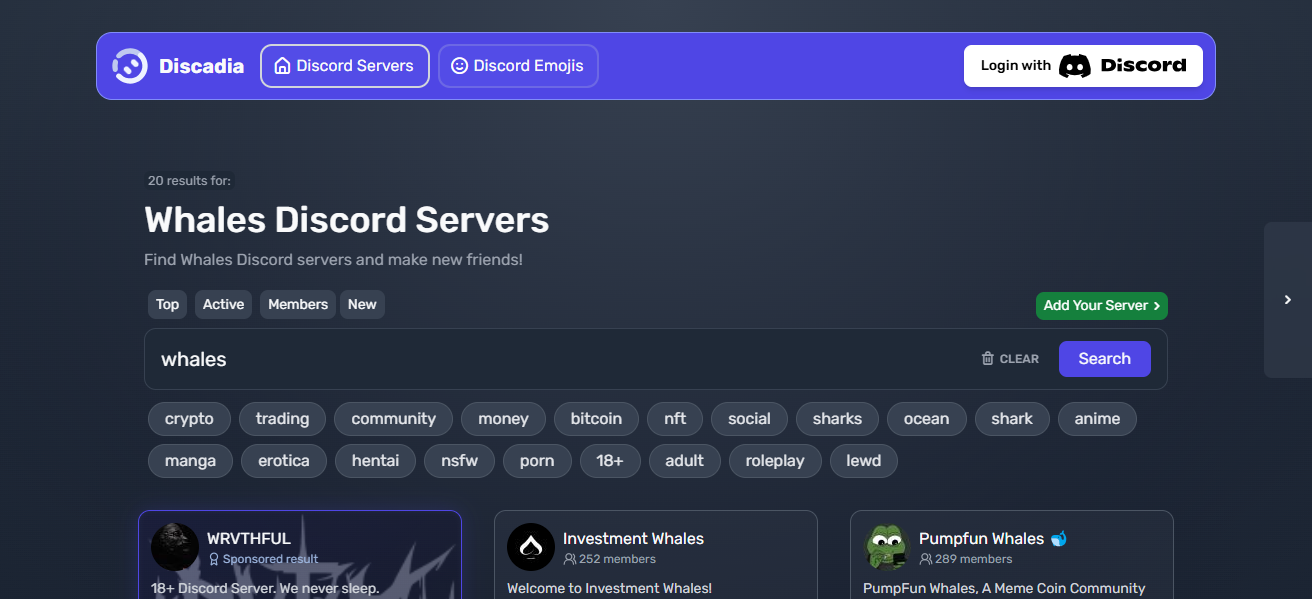Select the crypto tag
Viewport: 1312px width, 599px height.
click(189, 419)
